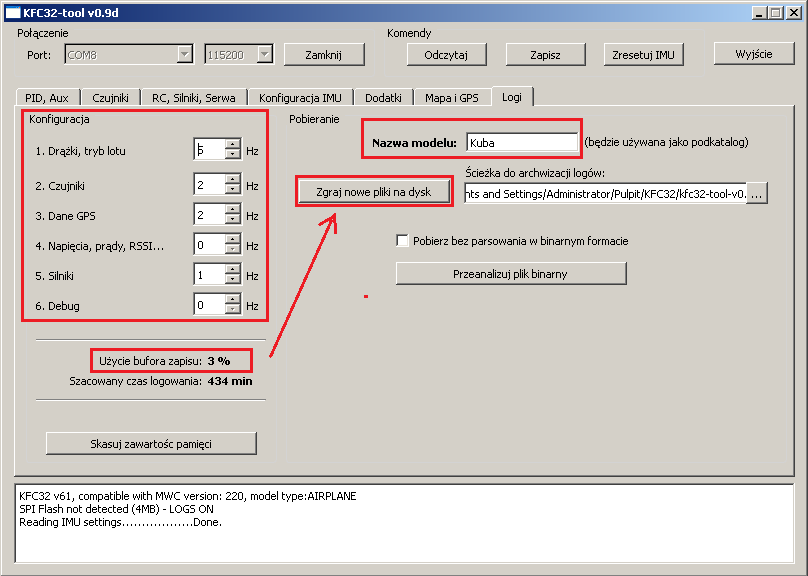Click the Skasuj zawartość pamięci button

pos(151,443)
